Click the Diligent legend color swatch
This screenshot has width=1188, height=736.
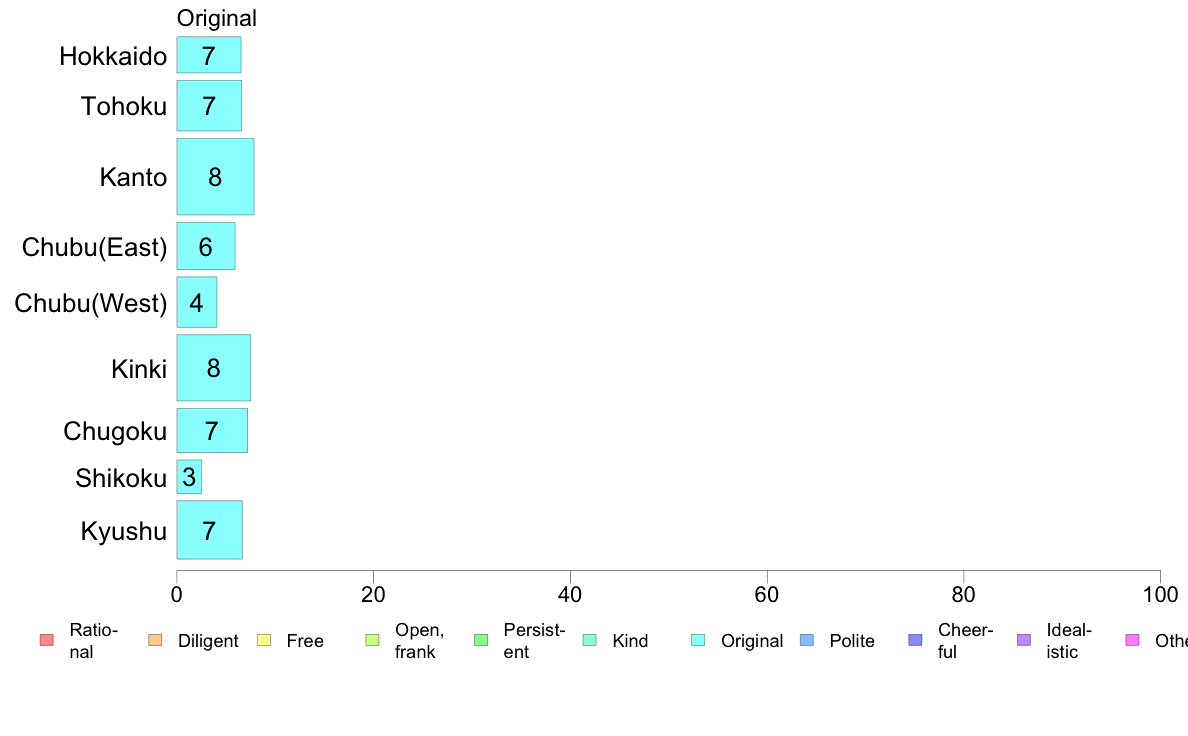tap(155, 640)
